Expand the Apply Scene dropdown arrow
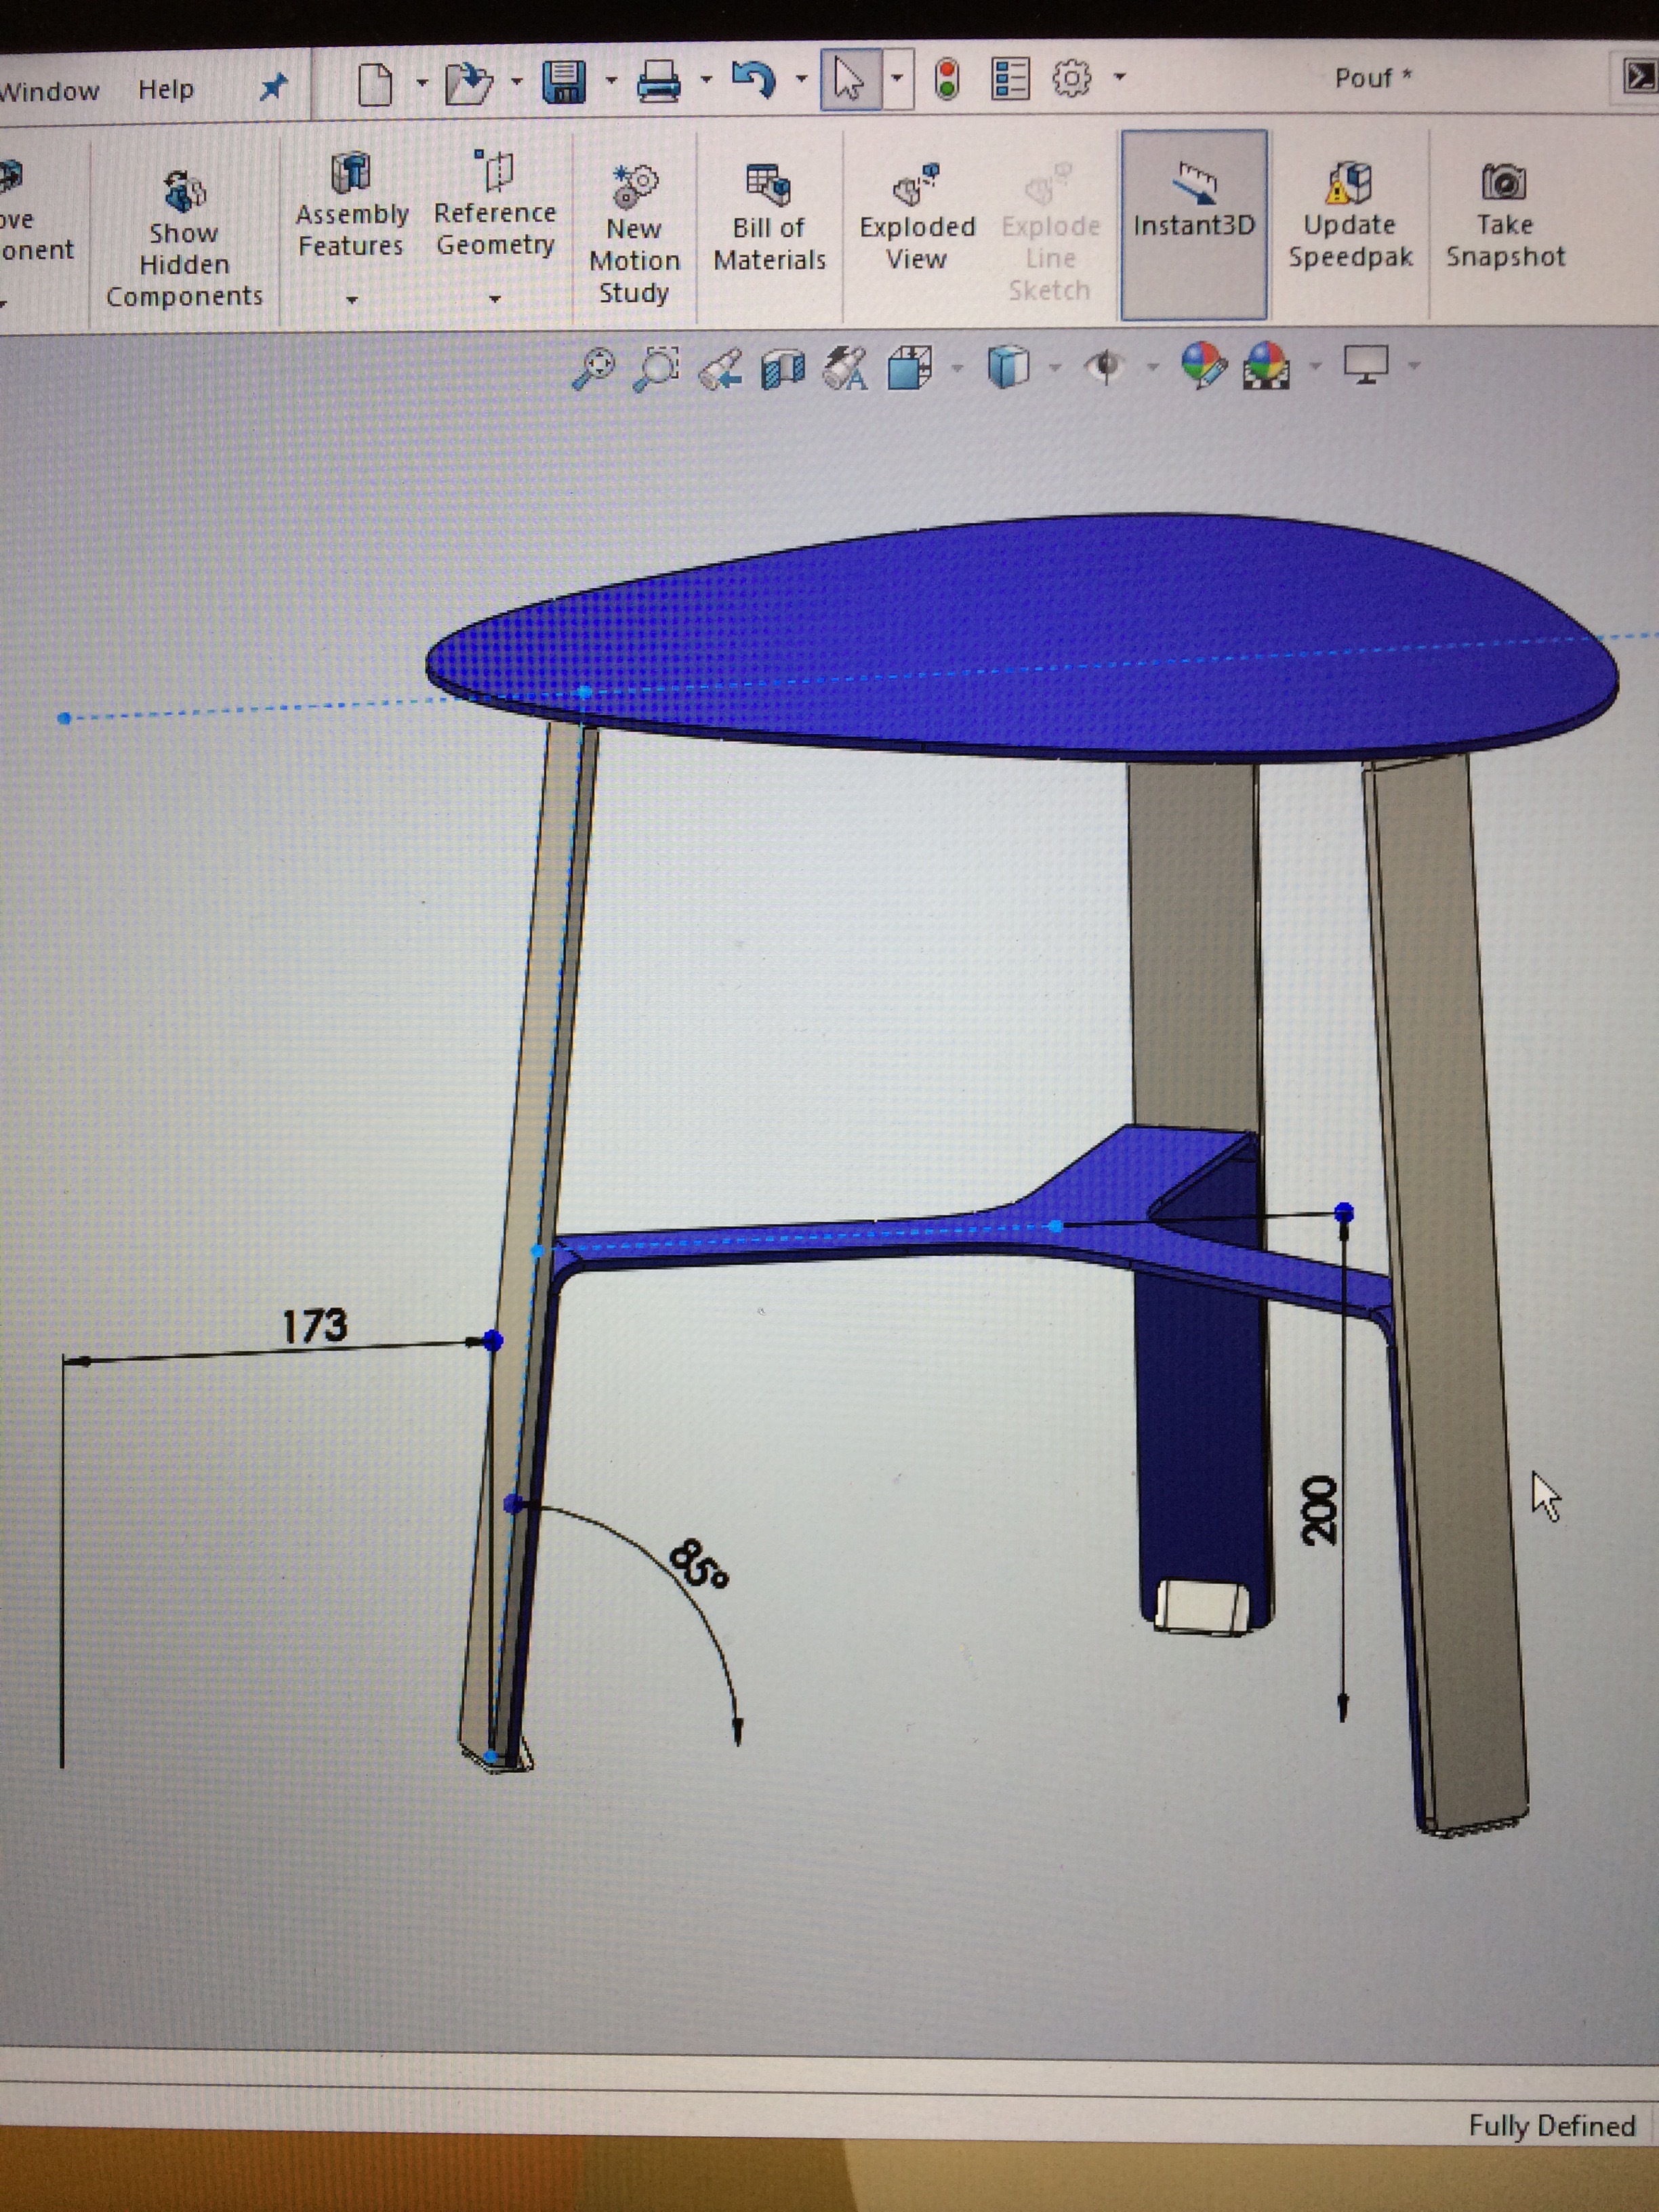Image resolution: width=1659 pixels, height=2212 pixels. click(x=1315, y=366)
